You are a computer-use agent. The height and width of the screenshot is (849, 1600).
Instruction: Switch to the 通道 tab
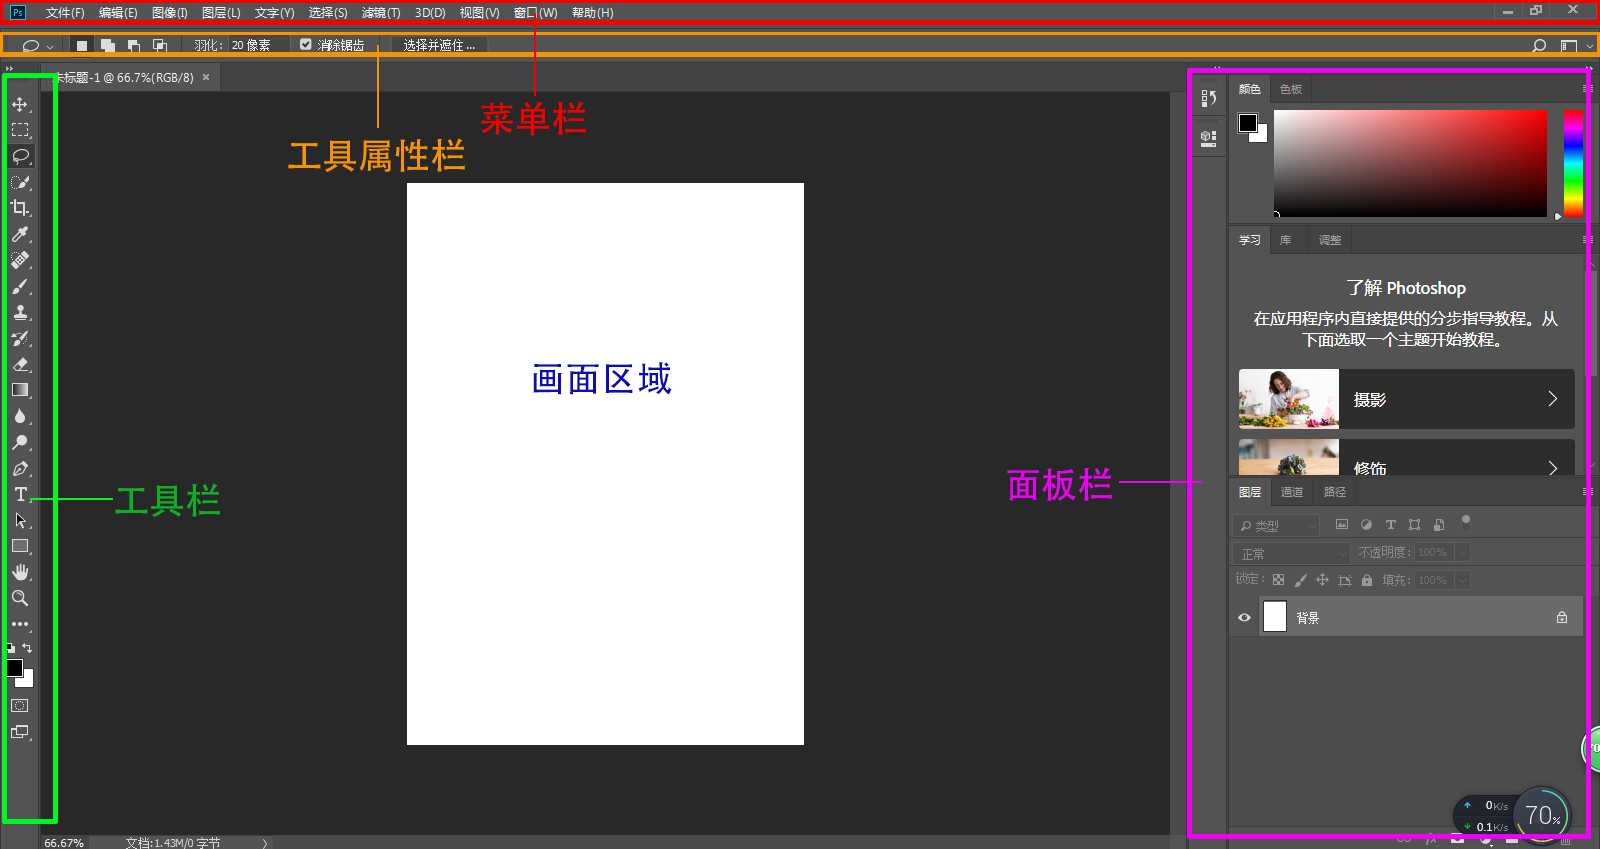(x=1292, y=492)
